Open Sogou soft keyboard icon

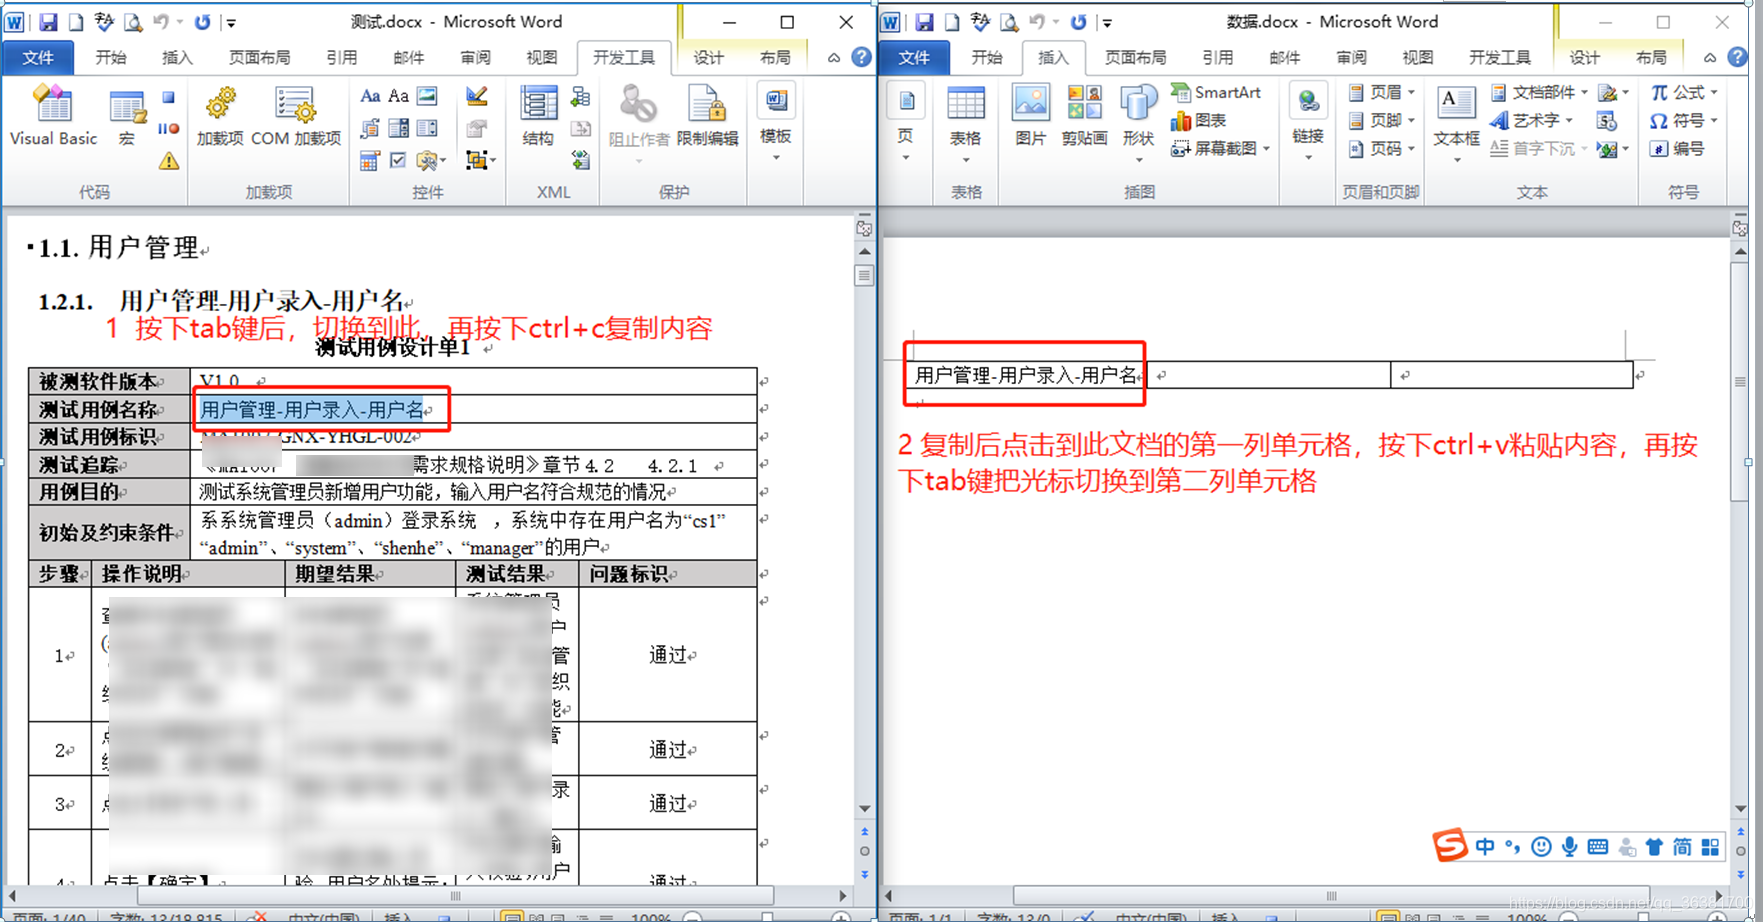point(1598,847)
